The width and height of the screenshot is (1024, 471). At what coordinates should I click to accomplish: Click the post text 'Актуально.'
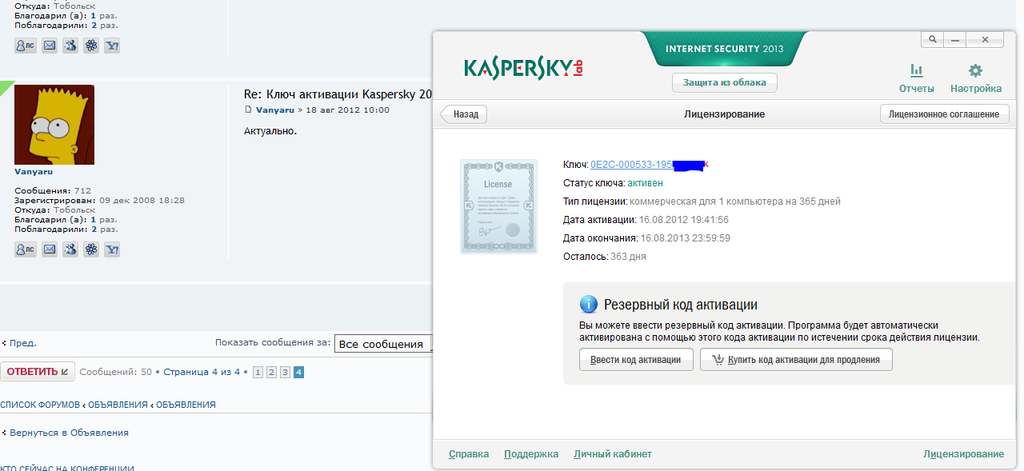click(270, 131)
